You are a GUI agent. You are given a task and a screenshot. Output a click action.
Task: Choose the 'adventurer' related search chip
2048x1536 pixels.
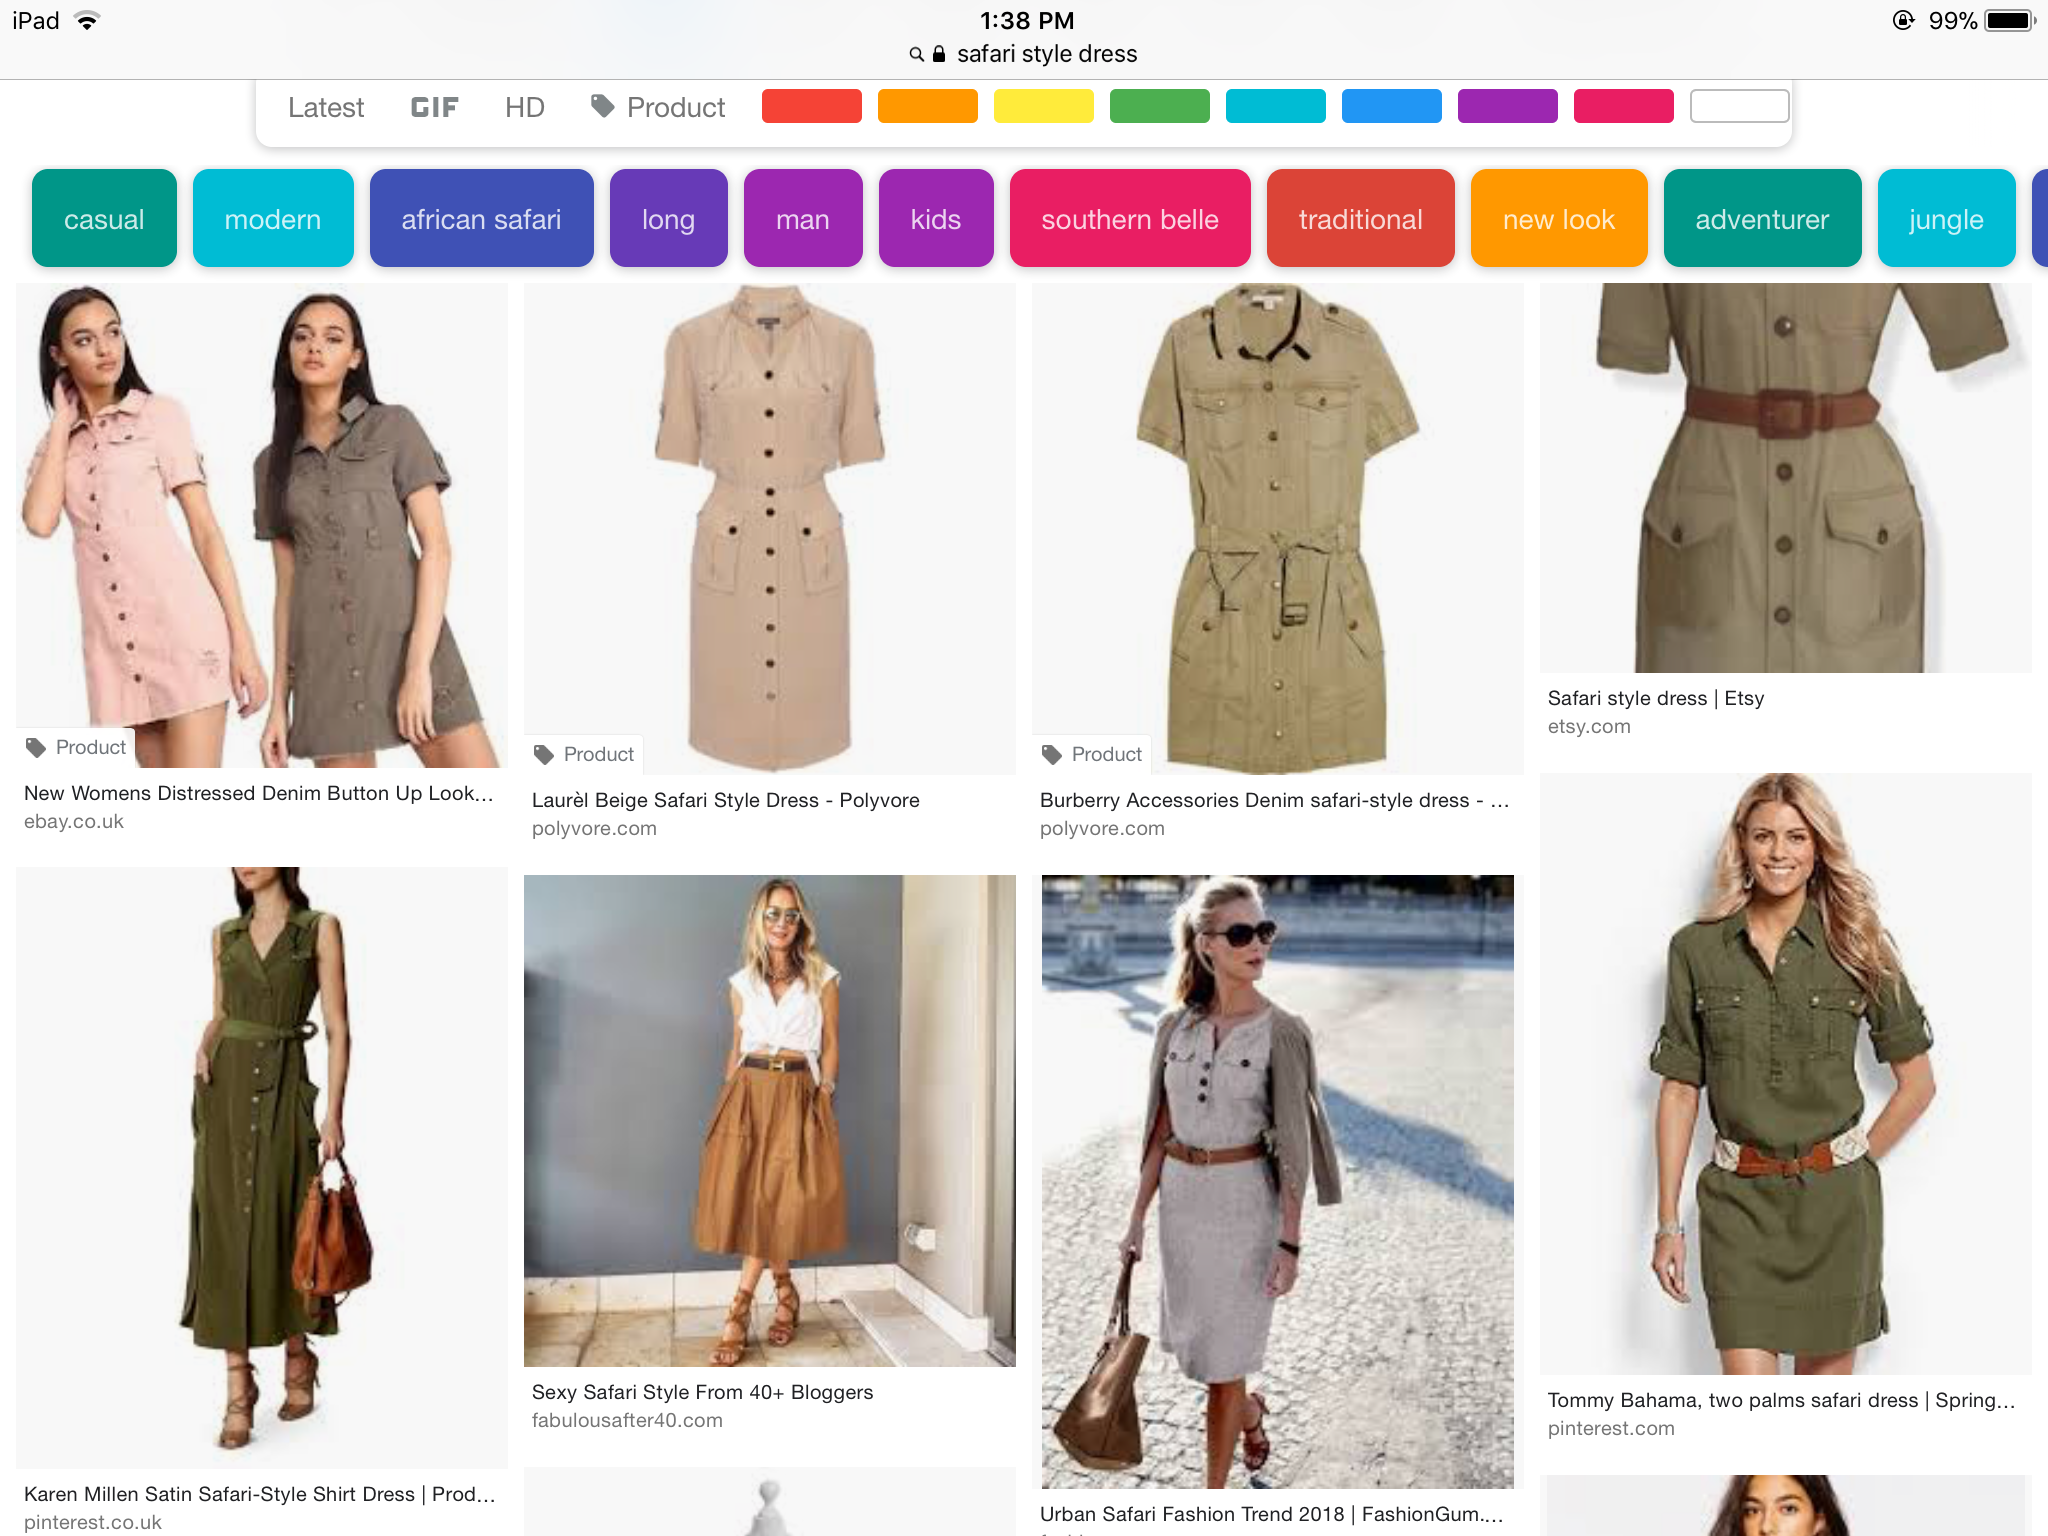(x=1762, y=219)
